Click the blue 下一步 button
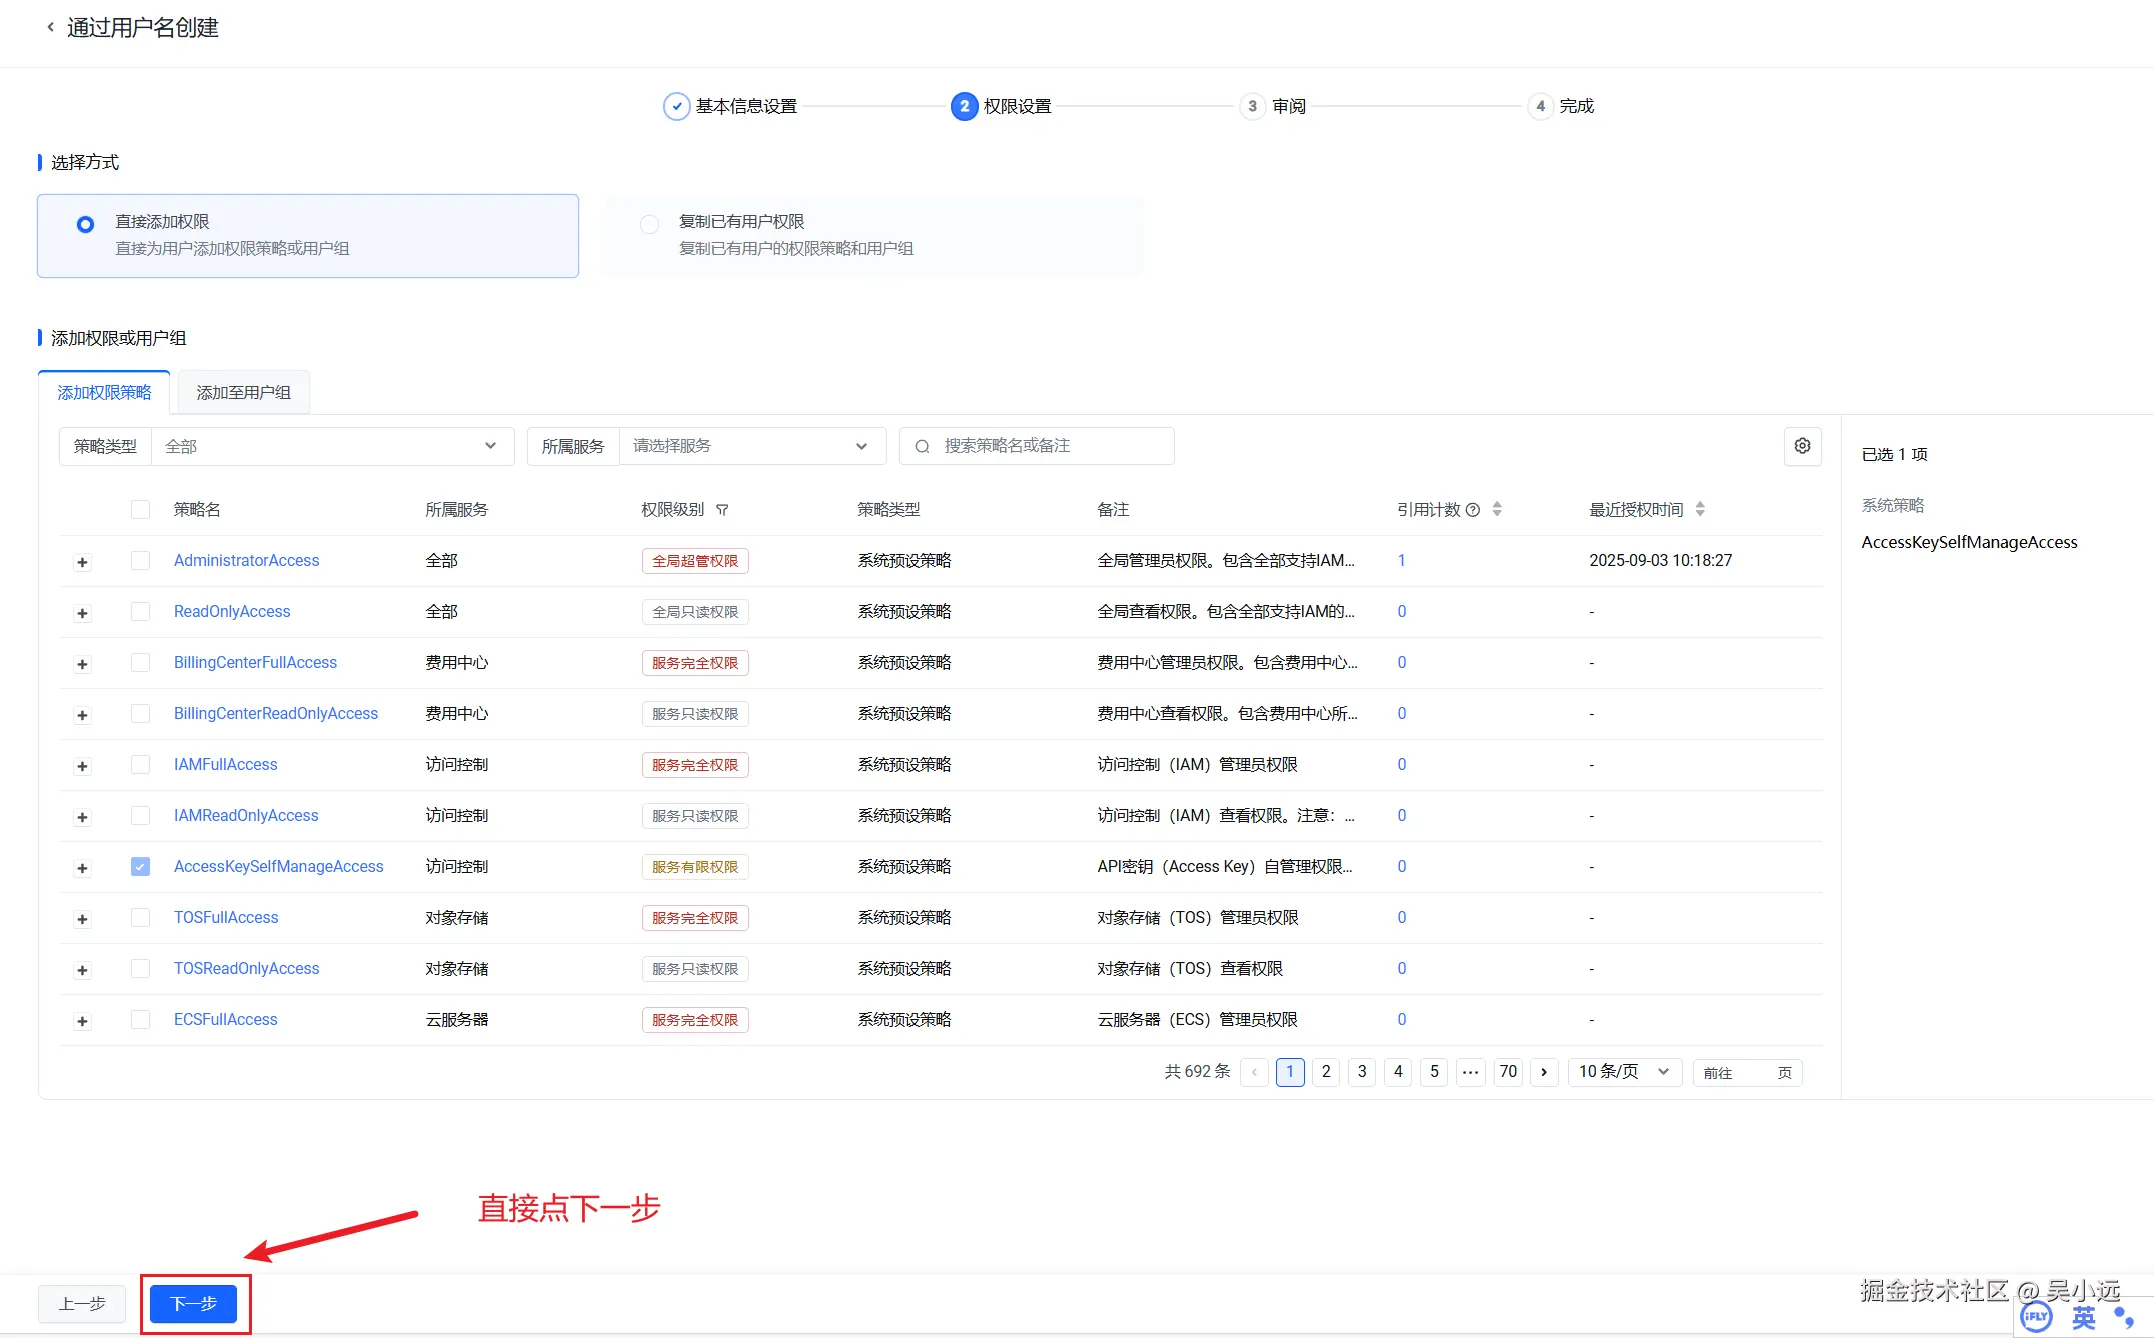 (x=193, y=1304)
